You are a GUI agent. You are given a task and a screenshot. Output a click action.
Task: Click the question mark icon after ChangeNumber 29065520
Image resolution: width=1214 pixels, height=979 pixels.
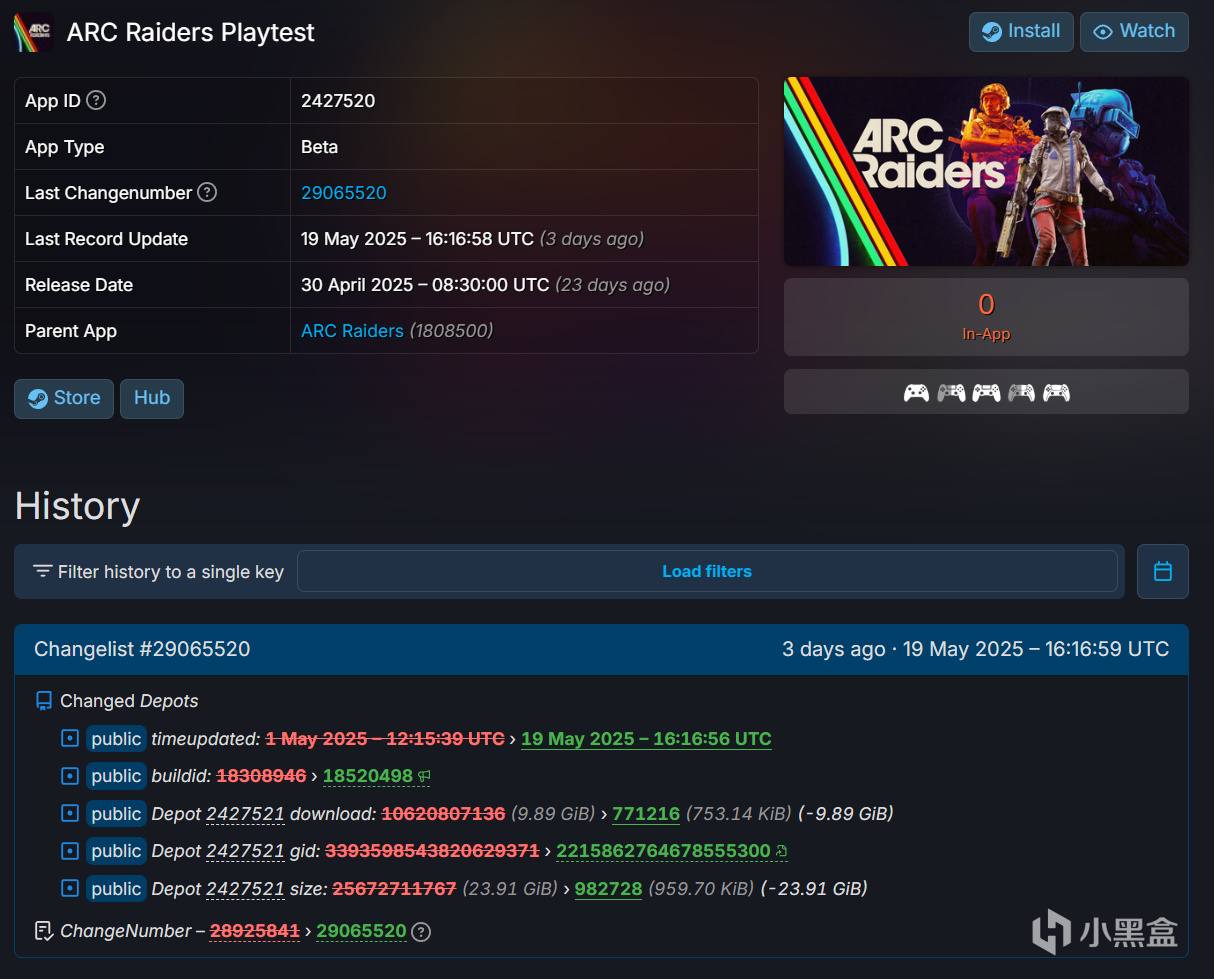(x=422, y=932)
